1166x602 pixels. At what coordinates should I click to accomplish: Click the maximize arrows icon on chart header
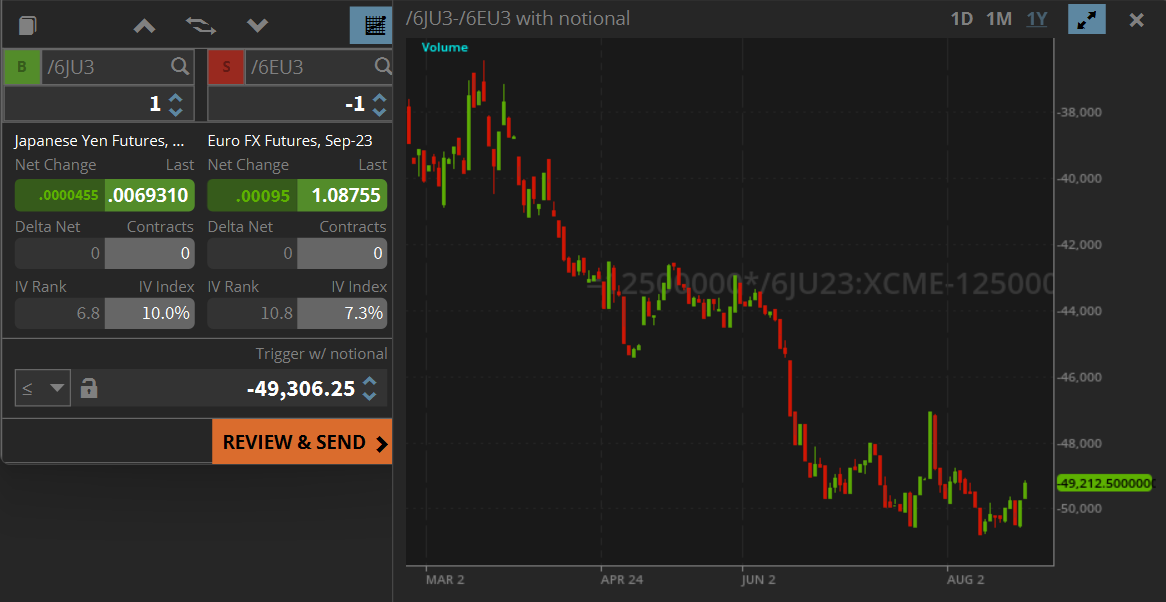(x=1087, y=19)
